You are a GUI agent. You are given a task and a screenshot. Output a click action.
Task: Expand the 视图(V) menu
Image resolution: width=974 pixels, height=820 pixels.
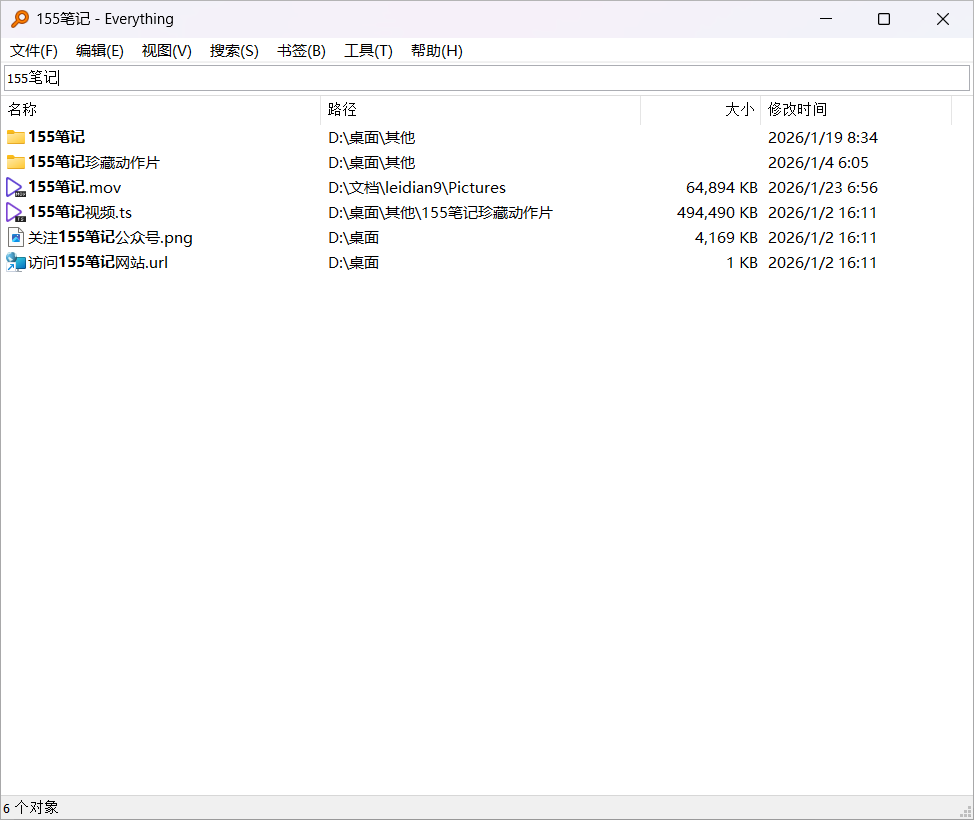tap(167, 51)
